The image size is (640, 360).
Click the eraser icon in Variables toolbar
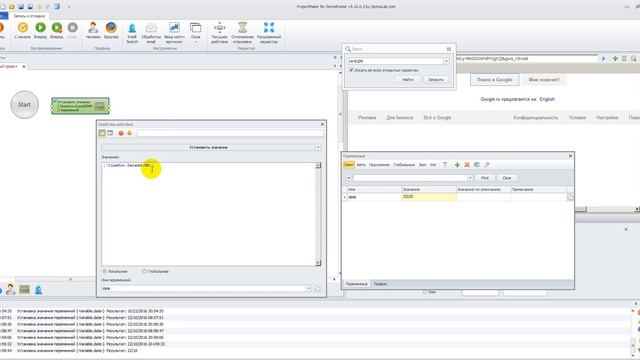coord(487,165)
